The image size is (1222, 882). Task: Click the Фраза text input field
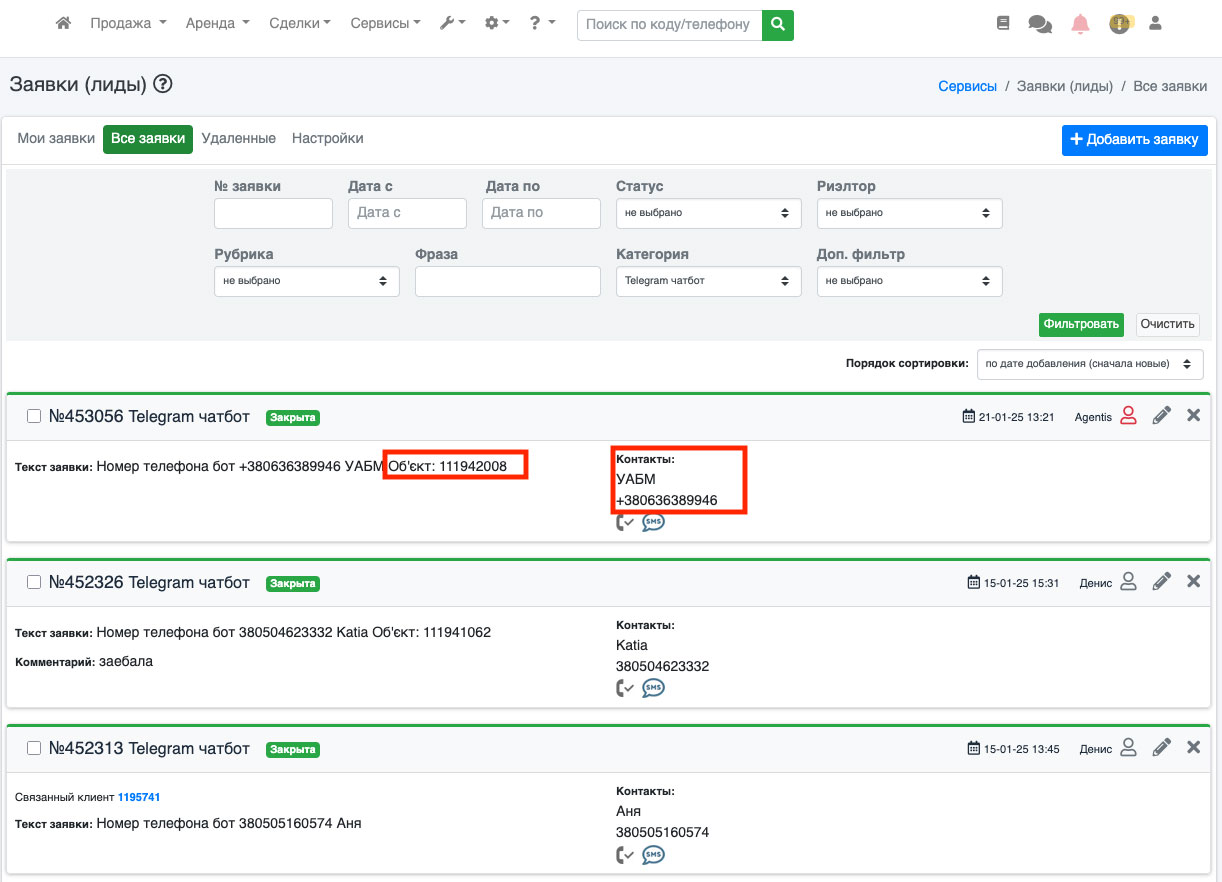507,282
